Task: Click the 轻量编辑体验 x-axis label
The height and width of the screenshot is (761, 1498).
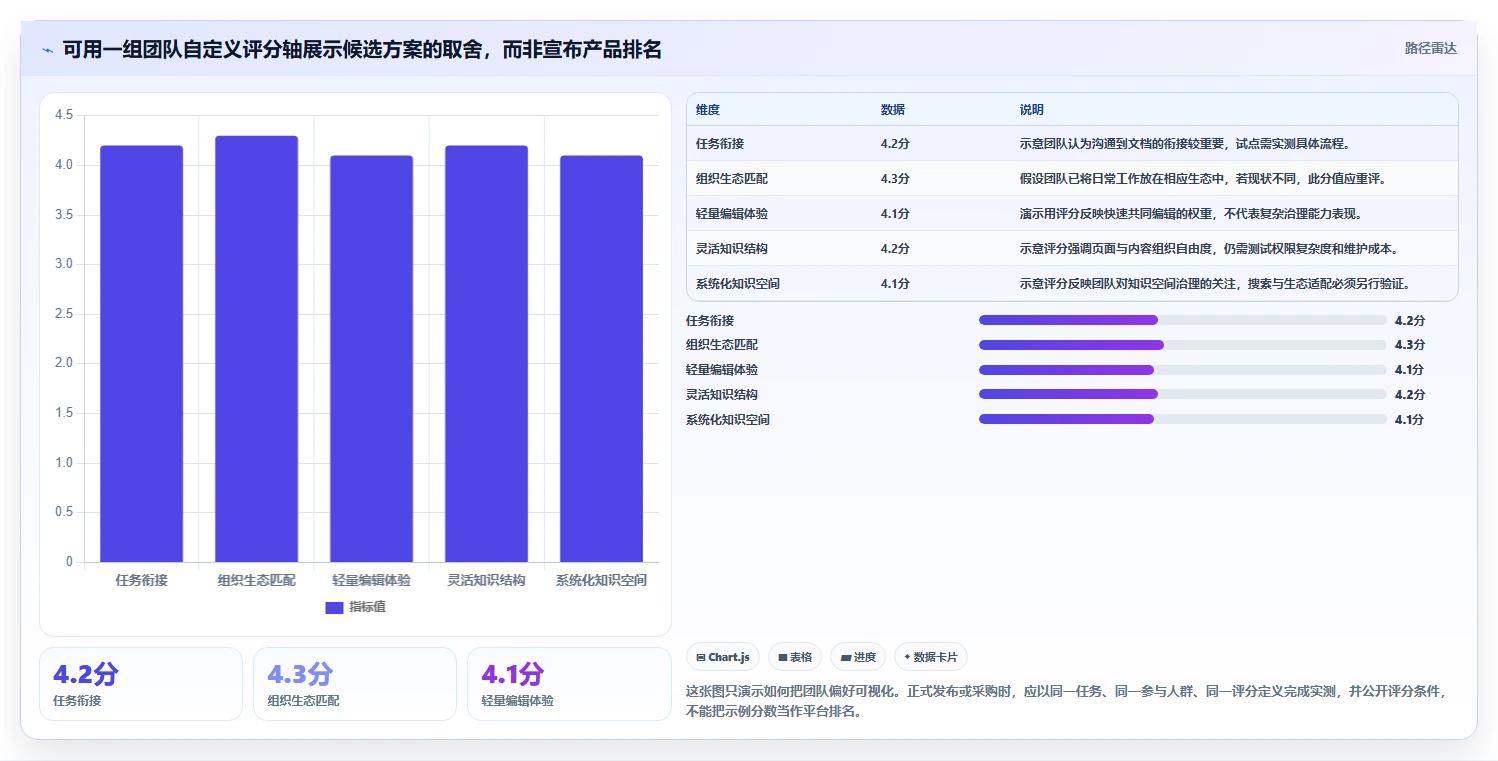Action: point(371,580)
